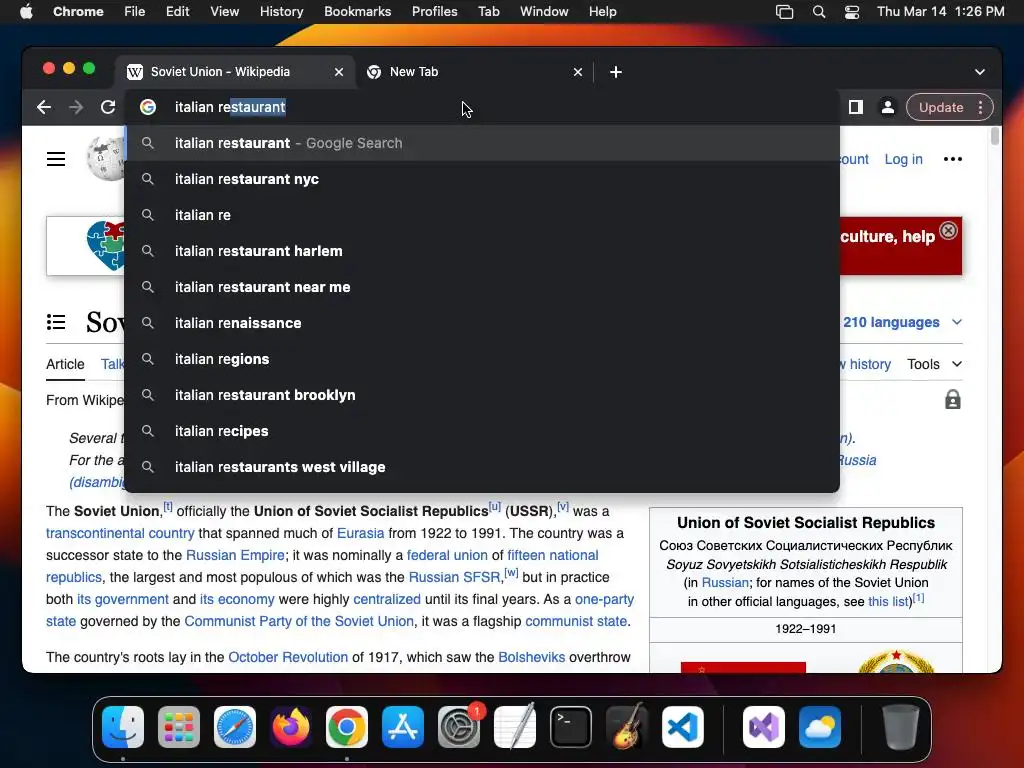Image resolution: width=1024 pixels, height=768 pixels.
Task: Open the History menu in menu bar
Action: point(281,12)
